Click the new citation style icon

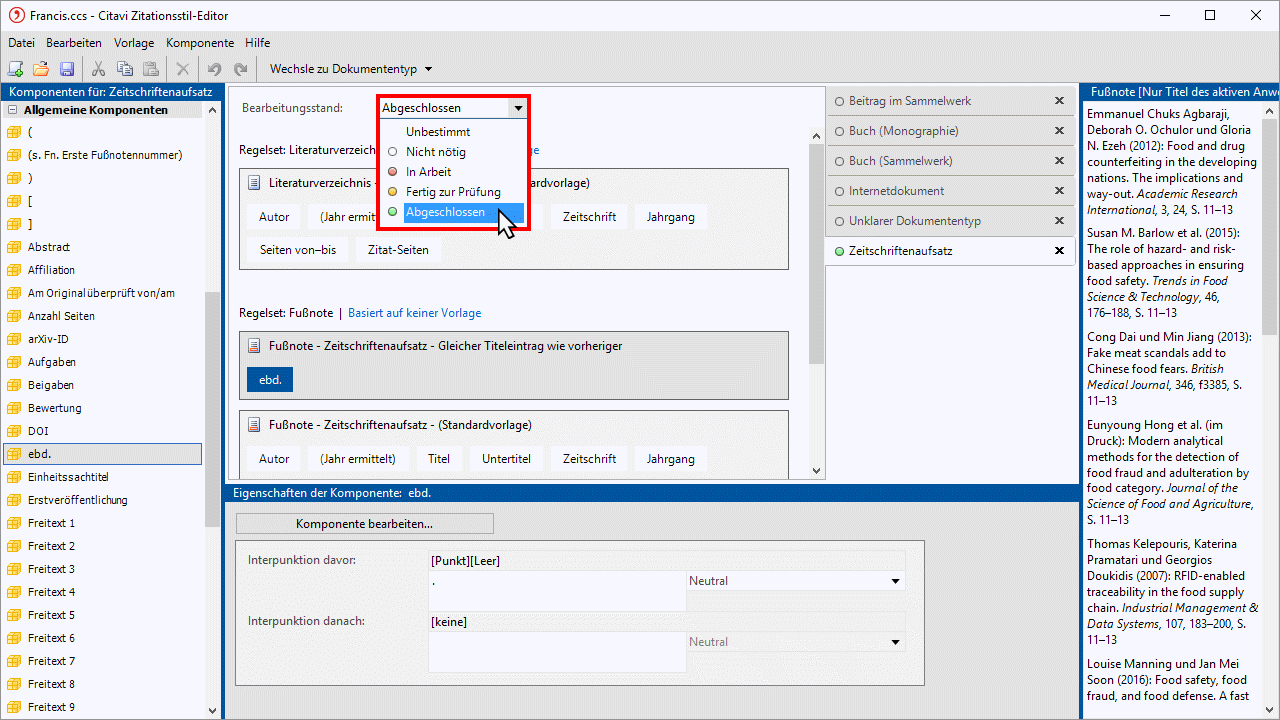point(16,69)
